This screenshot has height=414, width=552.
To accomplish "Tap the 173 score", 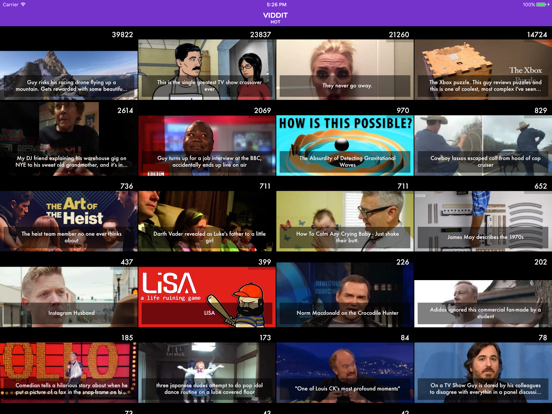I will (x=265, y=338).
